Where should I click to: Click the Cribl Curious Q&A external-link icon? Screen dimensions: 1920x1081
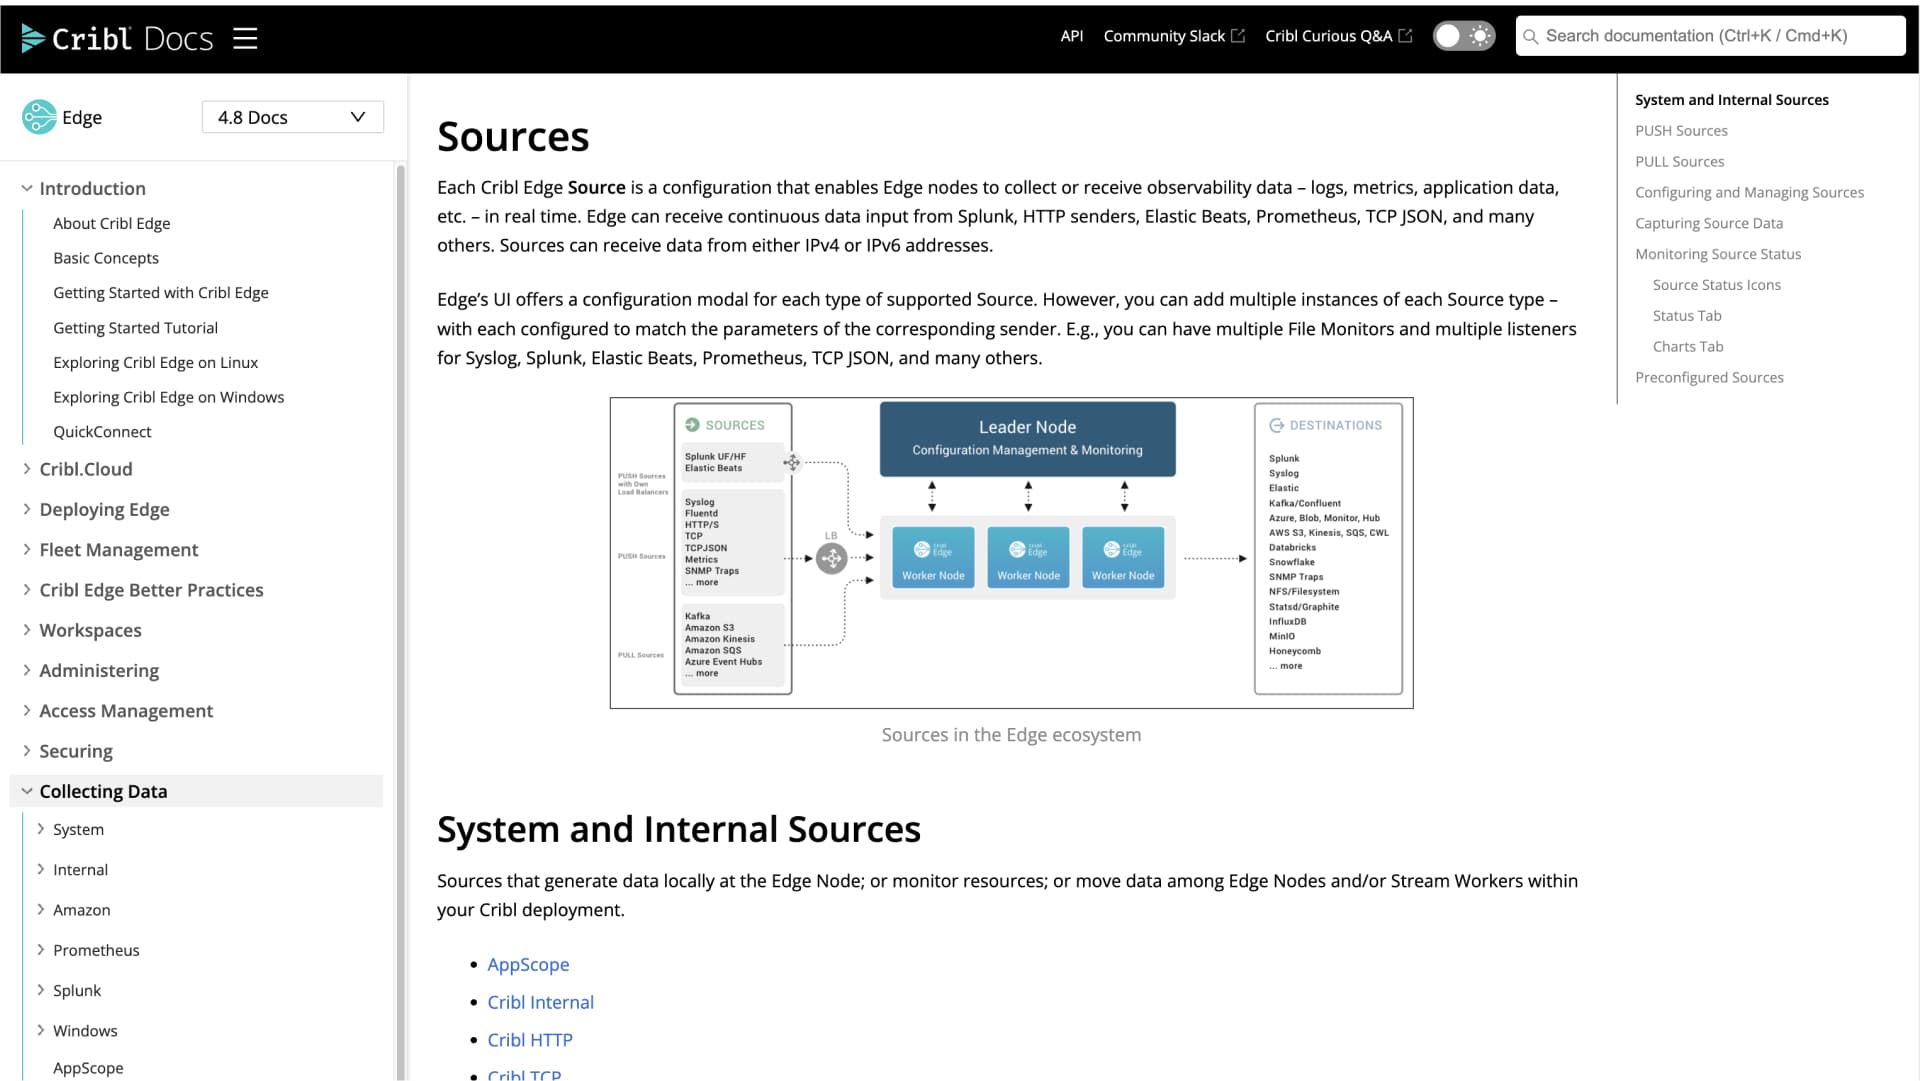click(x=1405, y=36)
